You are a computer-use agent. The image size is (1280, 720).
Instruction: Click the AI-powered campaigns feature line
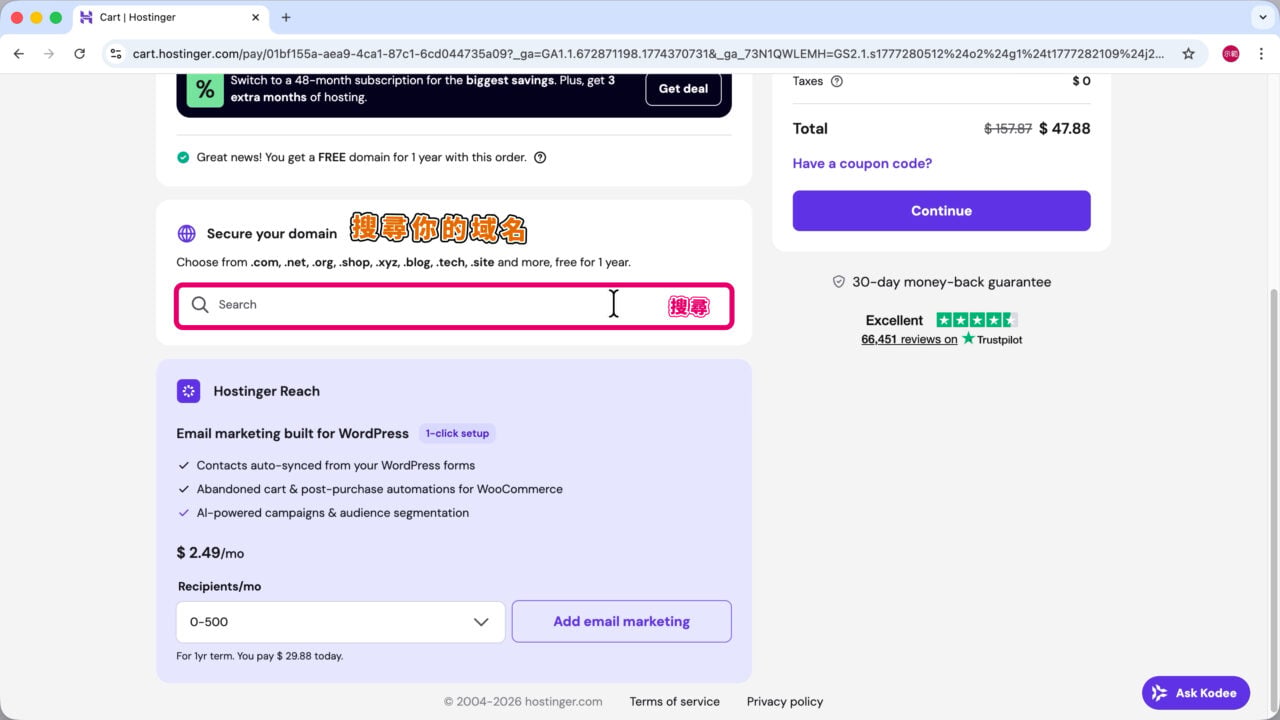(x=333, y=513)
